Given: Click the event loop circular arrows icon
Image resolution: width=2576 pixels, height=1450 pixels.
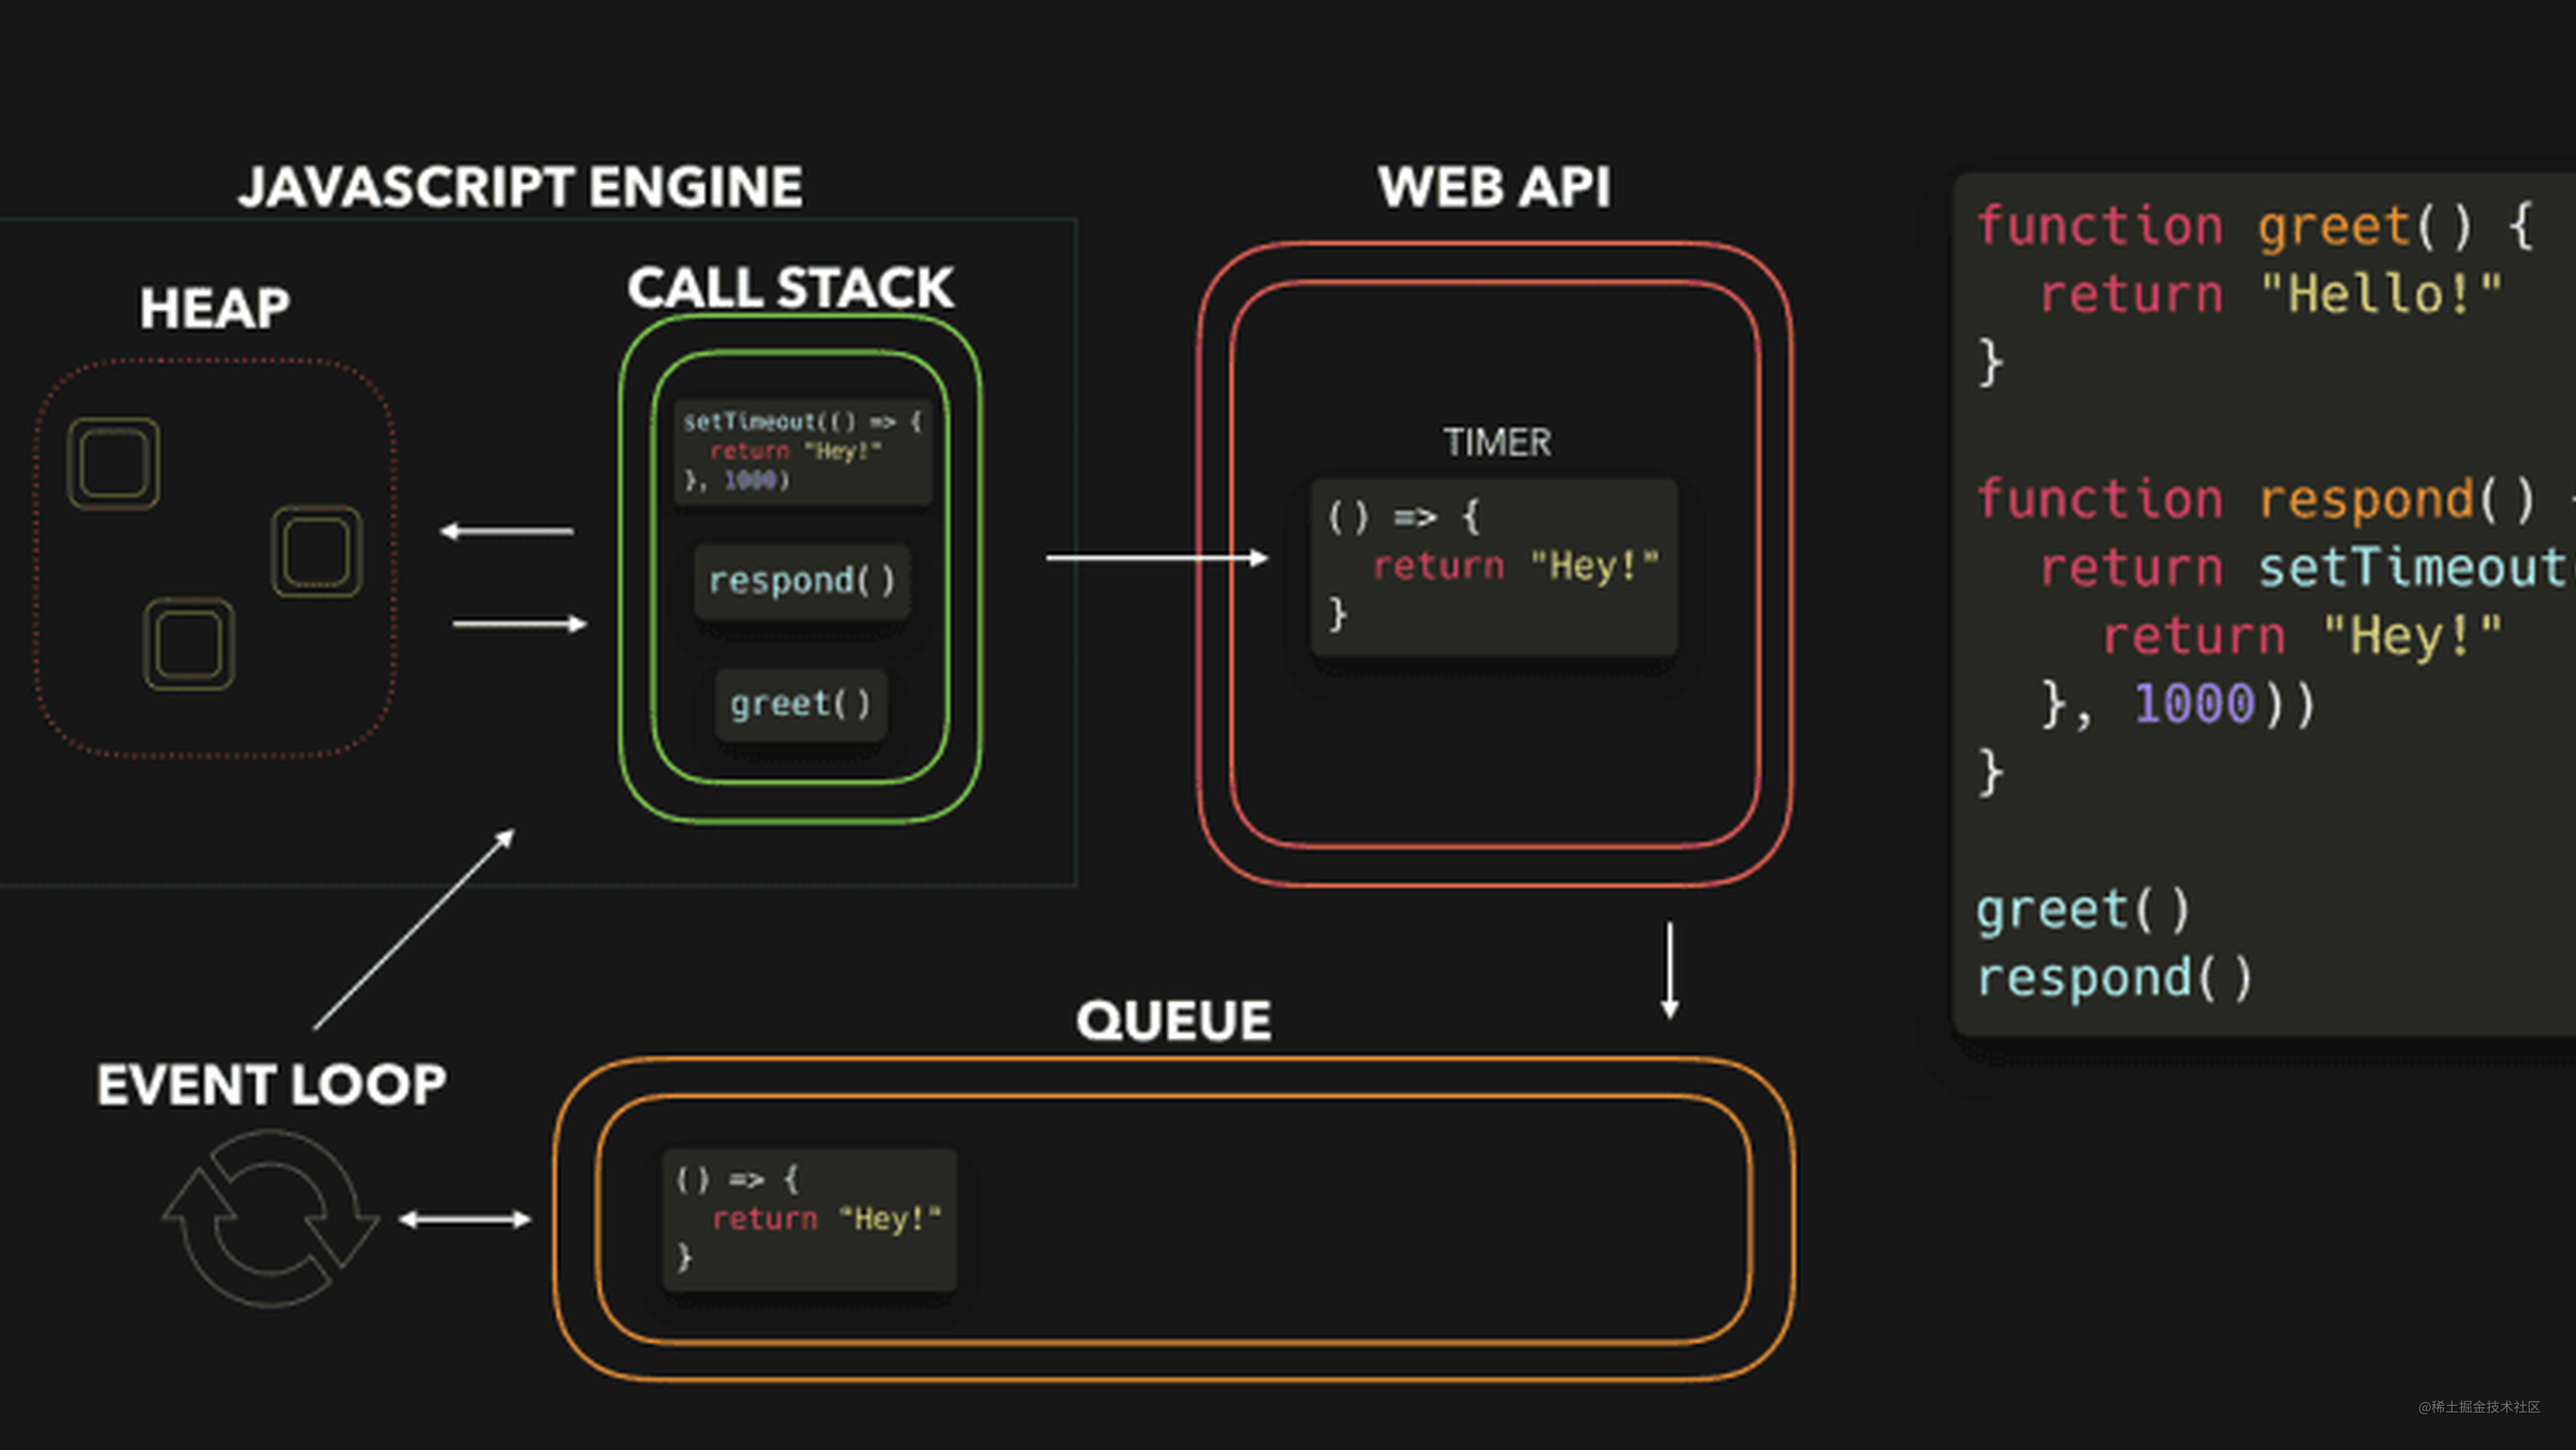Looking at the screenshot, I should tap(270, 1218).
